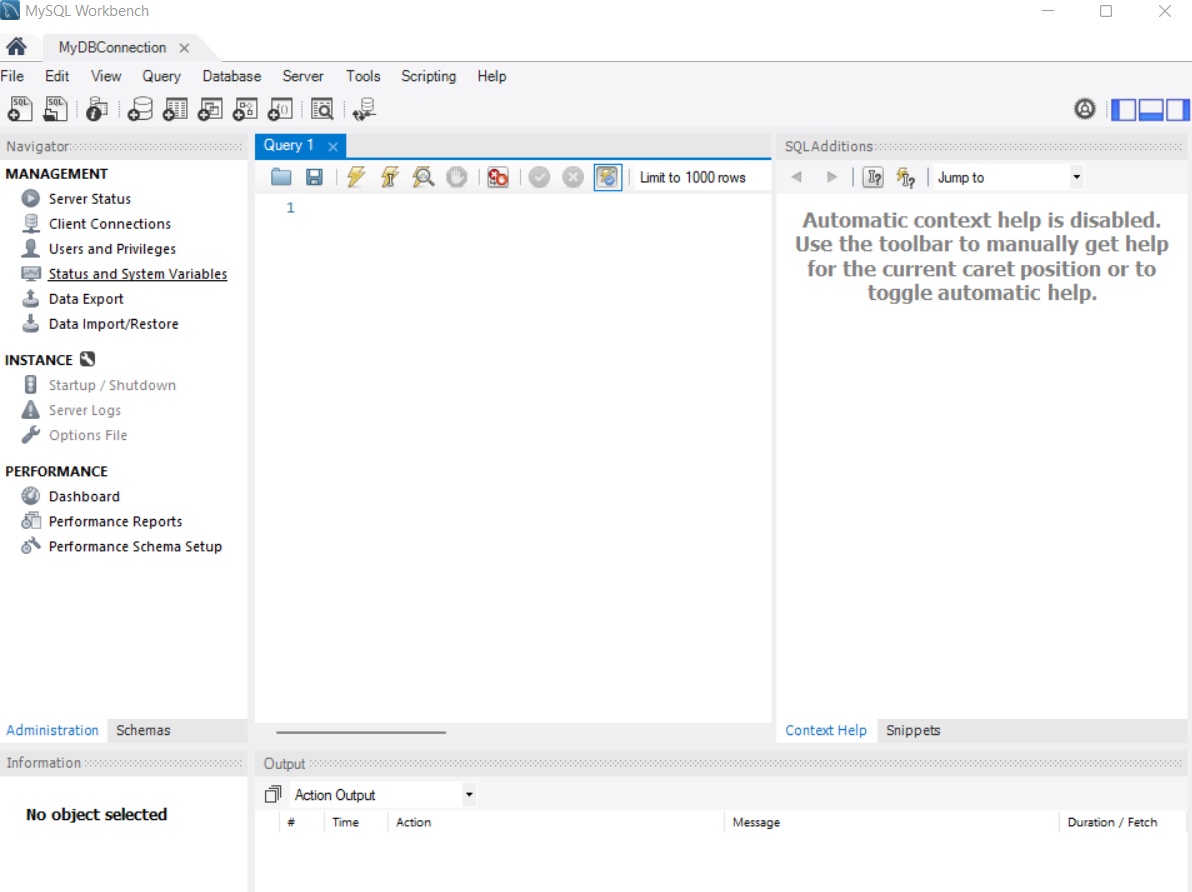Rollback transaction X icon

pos(573,177)
